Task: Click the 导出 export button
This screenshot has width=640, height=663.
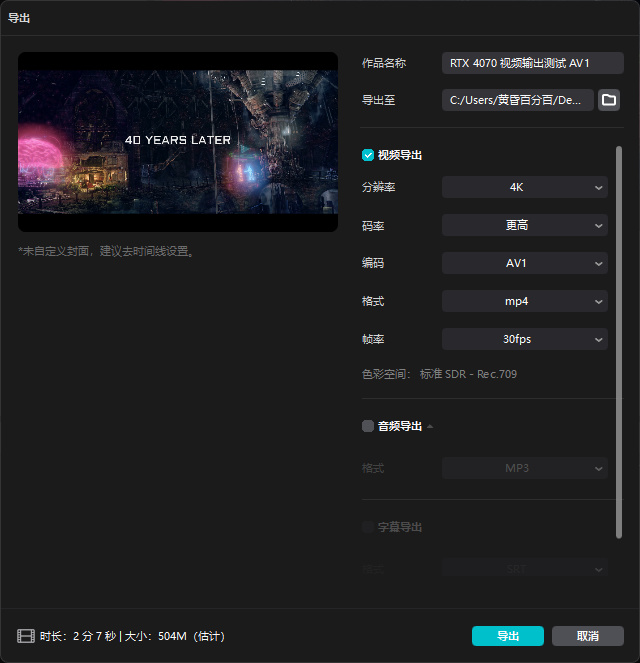Action: pos(508,636)
